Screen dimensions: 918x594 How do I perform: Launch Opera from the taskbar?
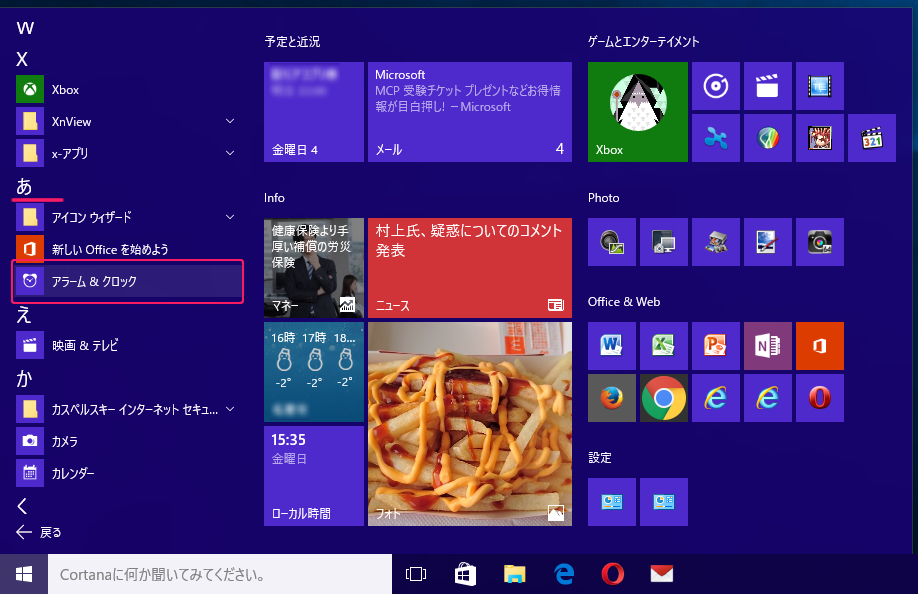click(x=612, y=574)
